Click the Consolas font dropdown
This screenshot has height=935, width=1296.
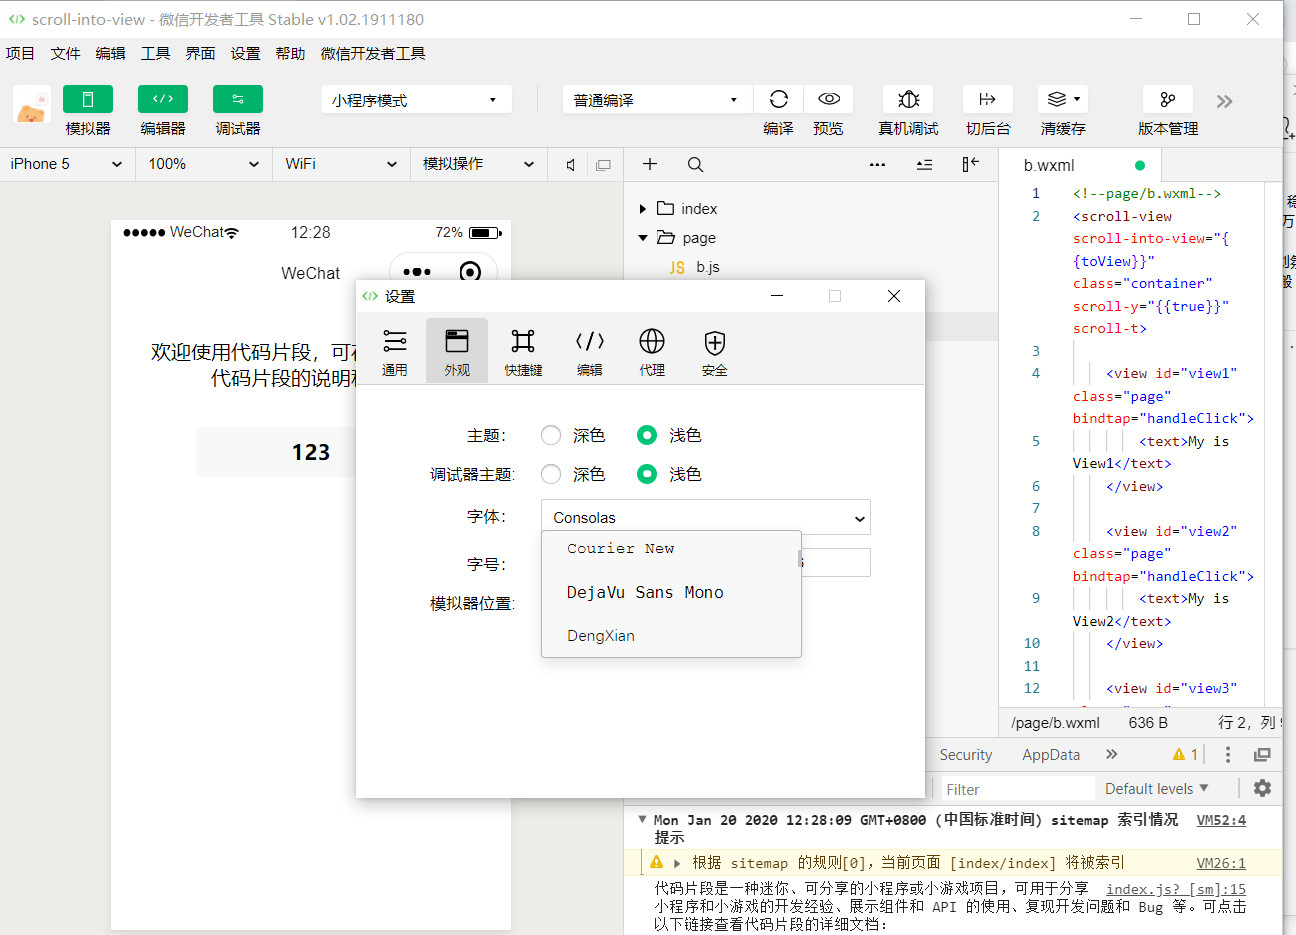click(x=706, y=517)
